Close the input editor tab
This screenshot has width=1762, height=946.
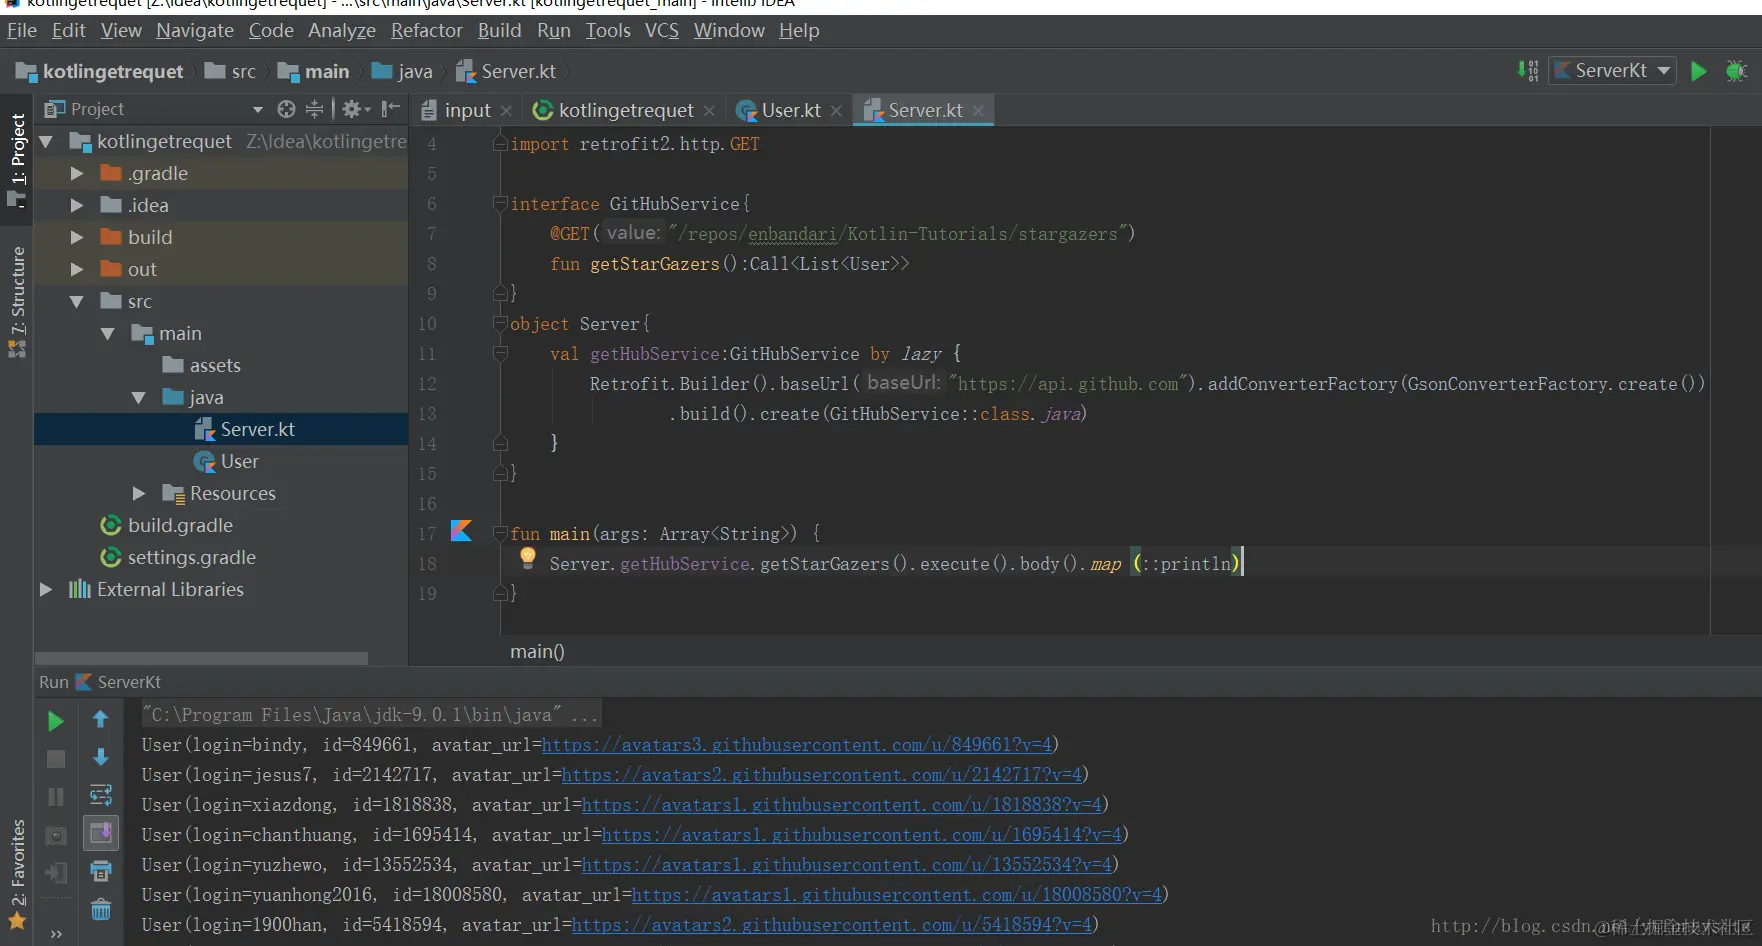tap(506, 111)
